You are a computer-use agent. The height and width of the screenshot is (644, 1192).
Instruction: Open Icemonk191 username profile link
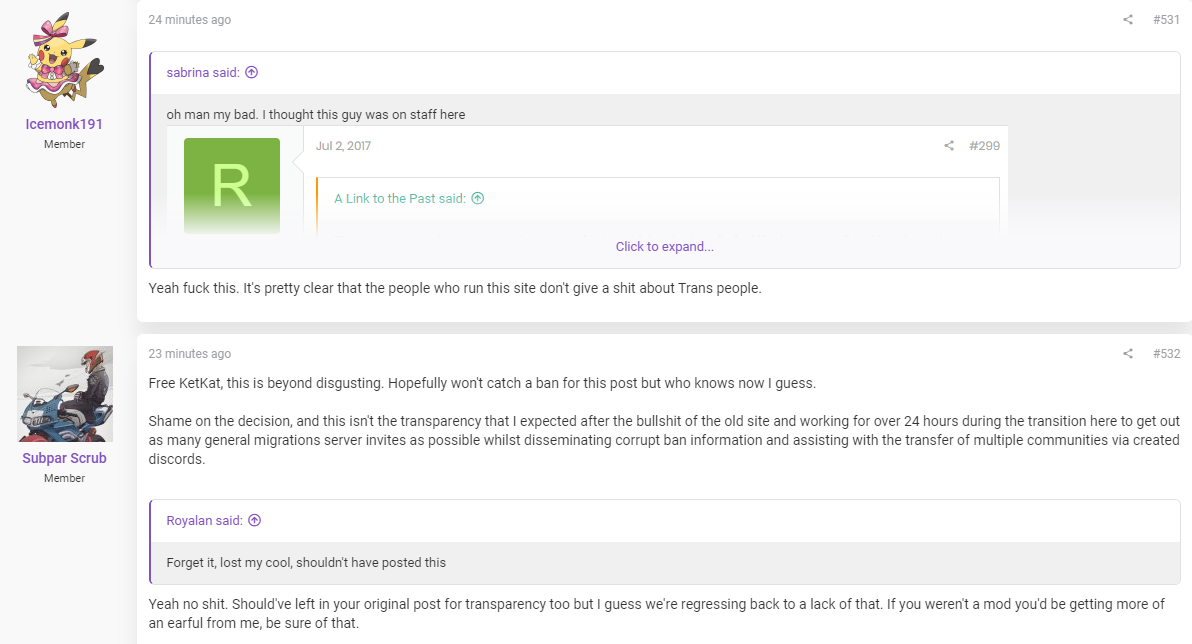[x=64, y=124]
